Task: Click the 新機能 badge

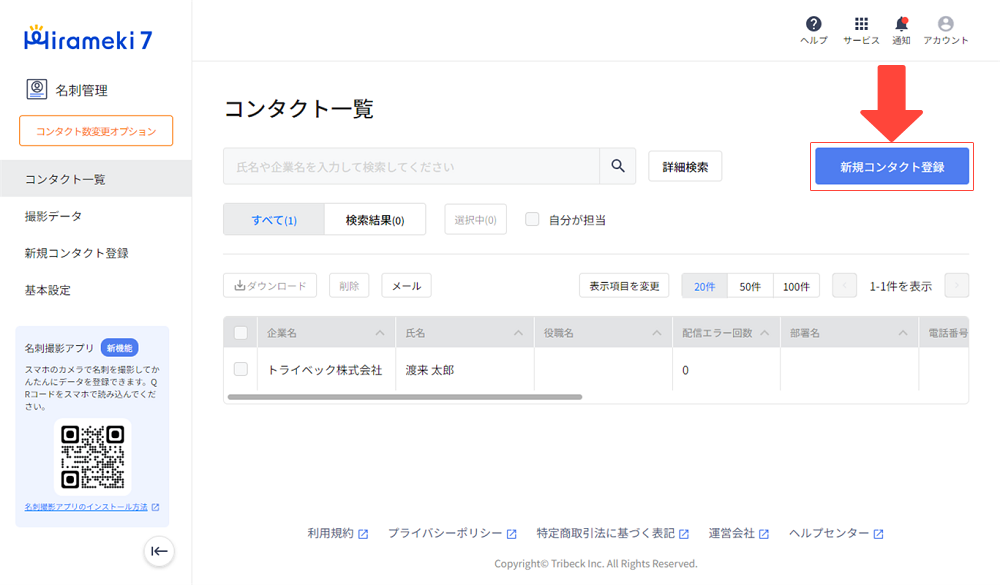Action: coord(119,348)
